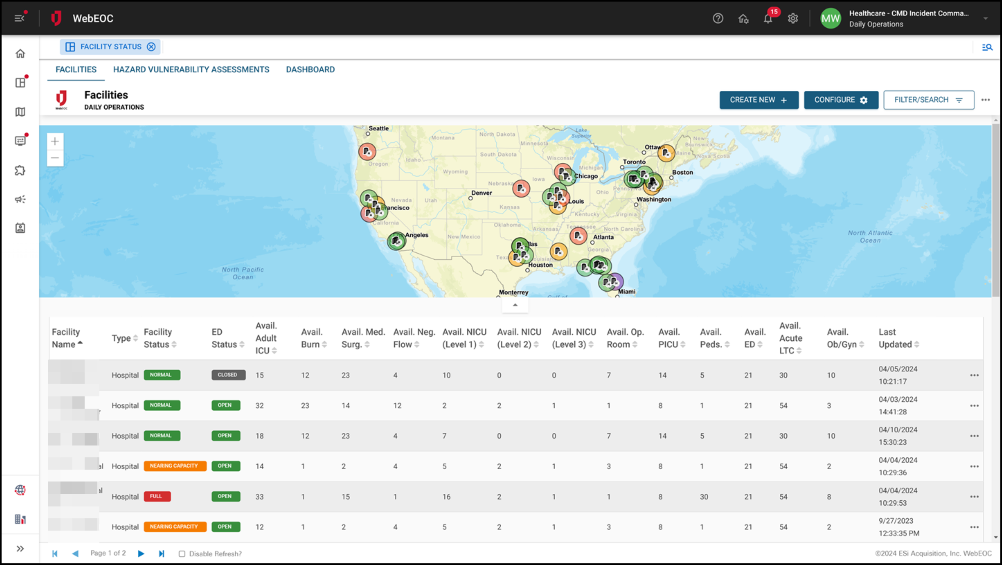Click the Create New button
The width and height of the screenshot is (1002, 565).
click(758, 100)
